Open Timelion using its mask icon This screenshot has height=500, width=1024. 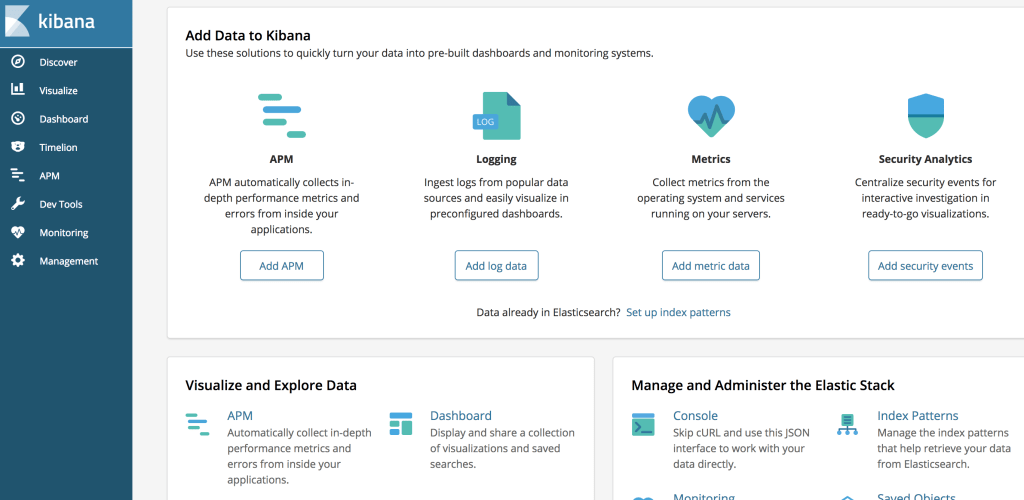click(x=17, y=147)
